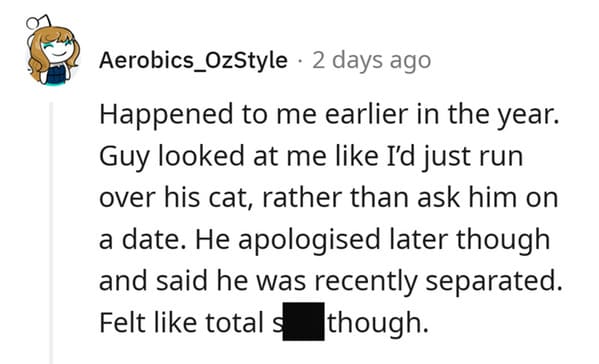Open the '2 days ago' timestamp permalink
Screen dimensions: 599x364
coord(371,61)
